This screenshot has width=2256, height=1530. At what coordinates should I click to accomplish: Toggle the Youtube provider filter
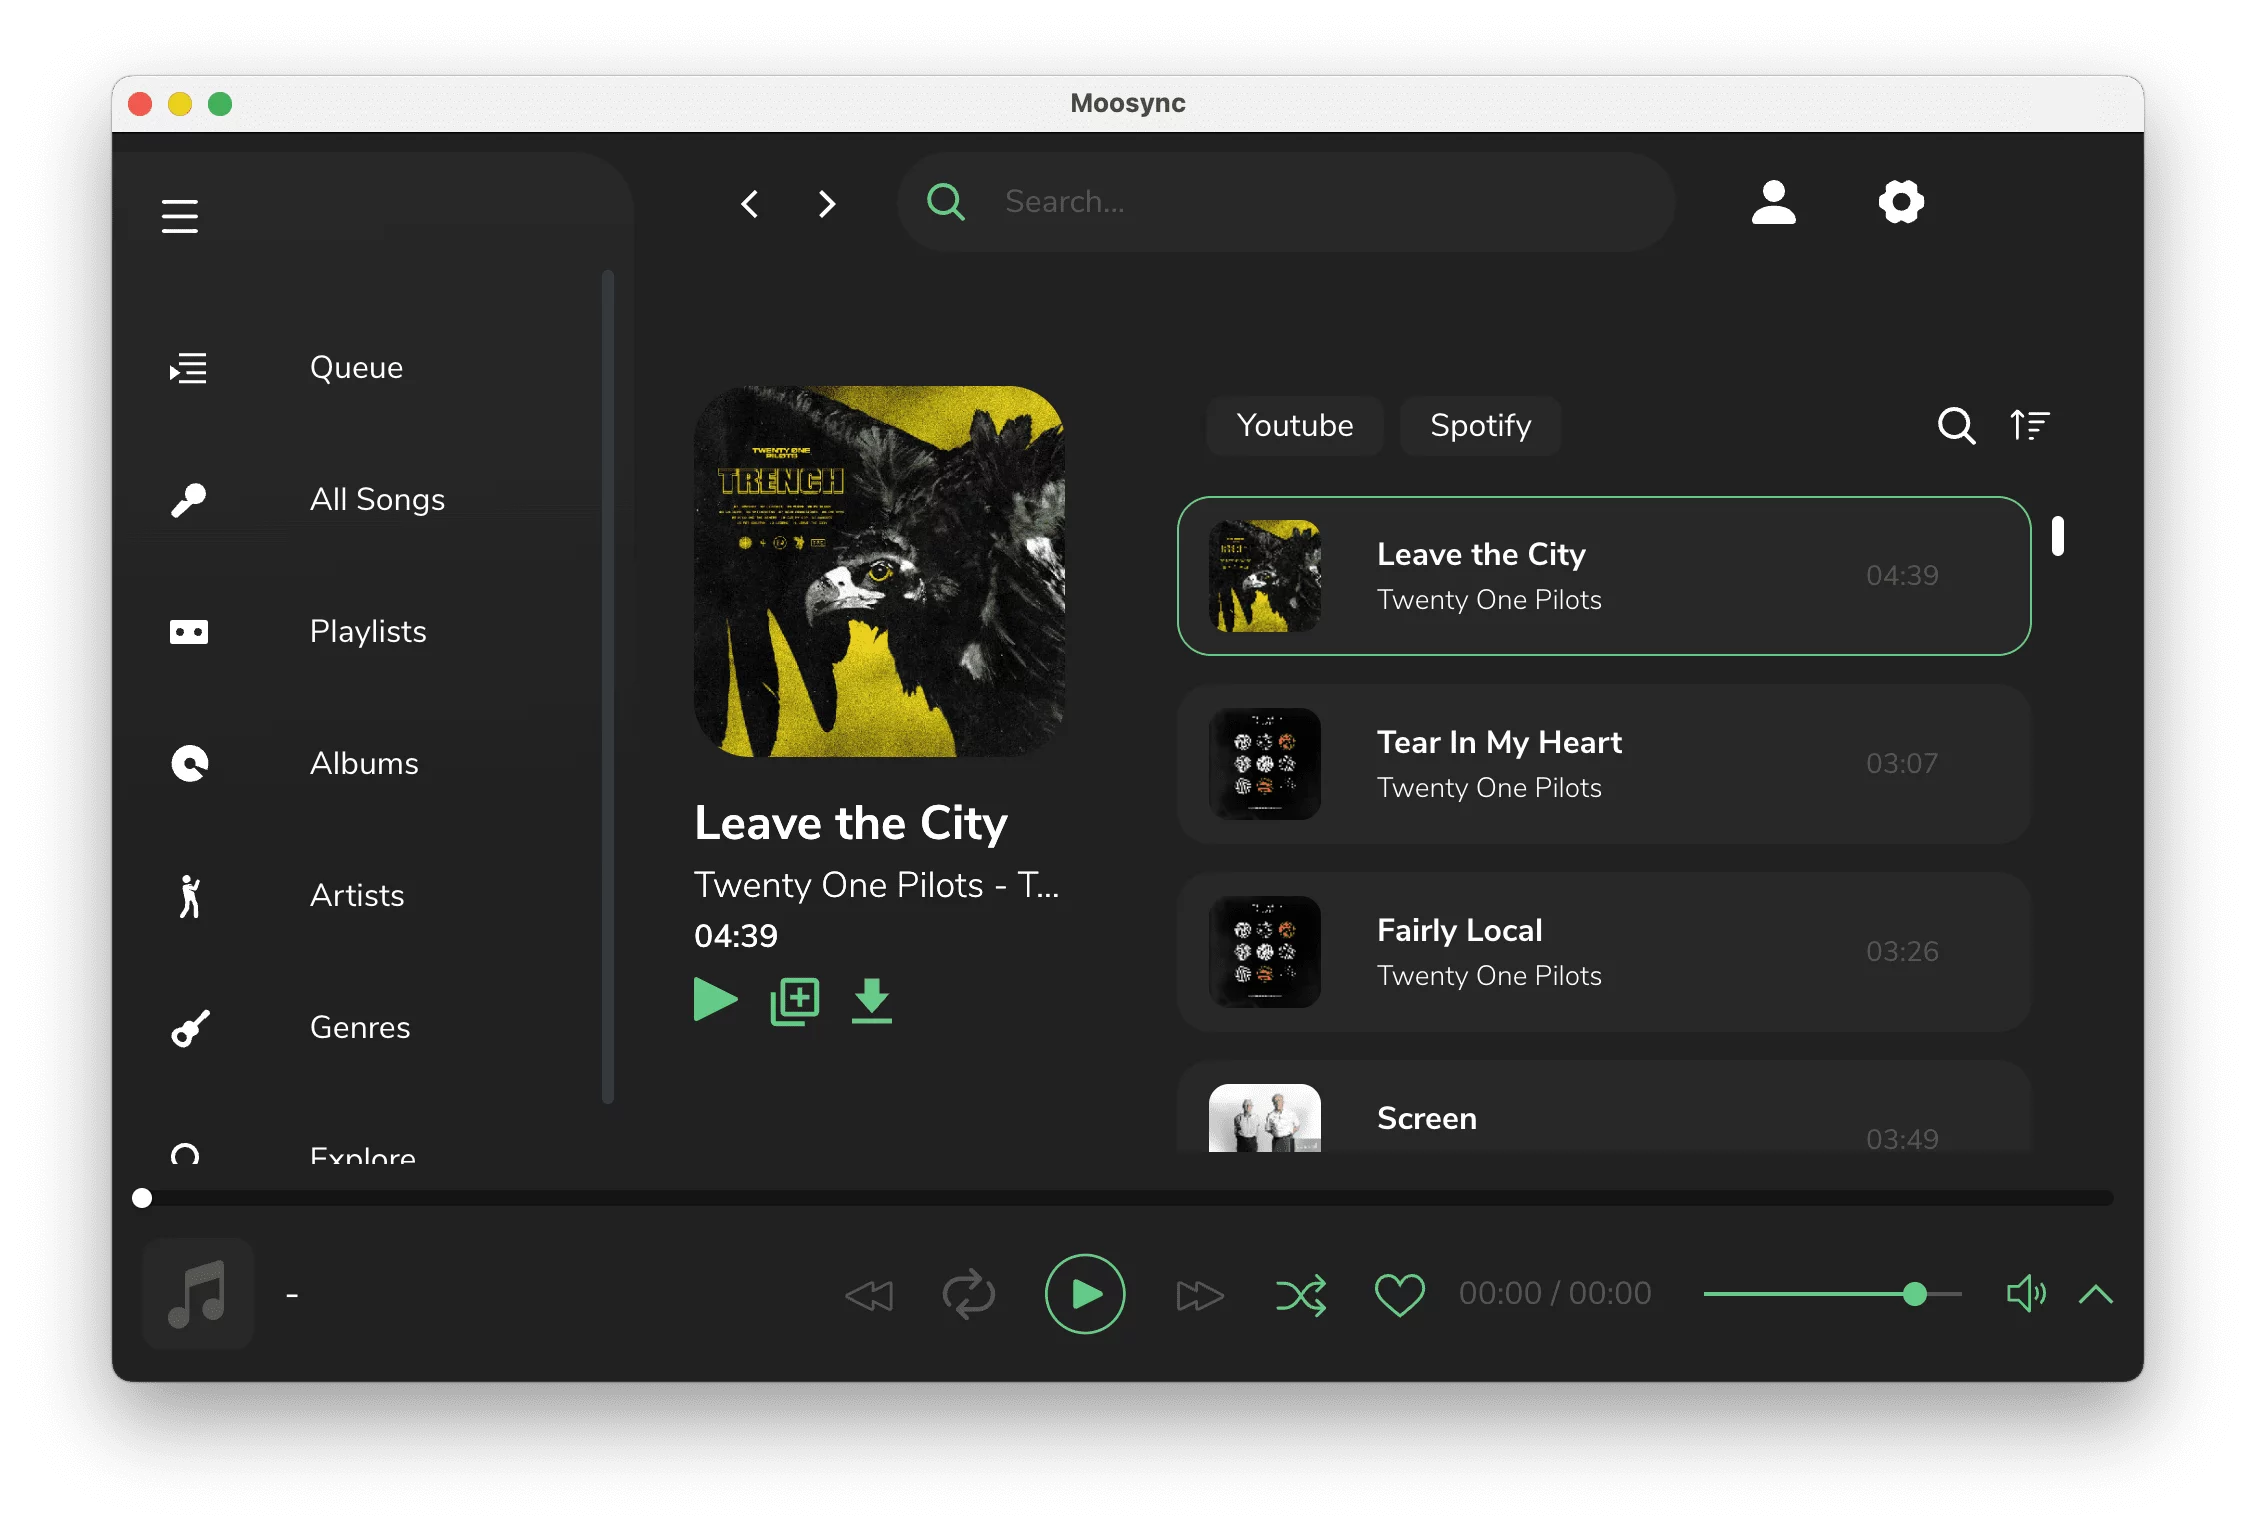[1295, 426]
